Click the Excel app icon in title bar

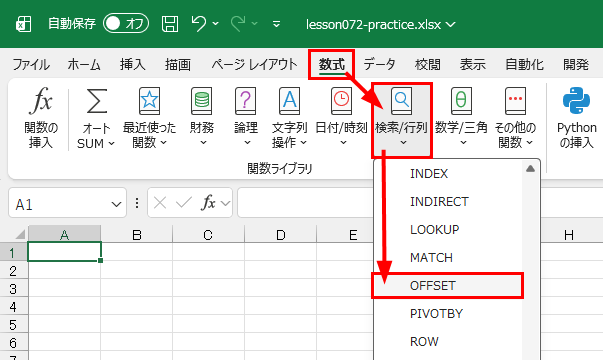(x=23, y=24)
